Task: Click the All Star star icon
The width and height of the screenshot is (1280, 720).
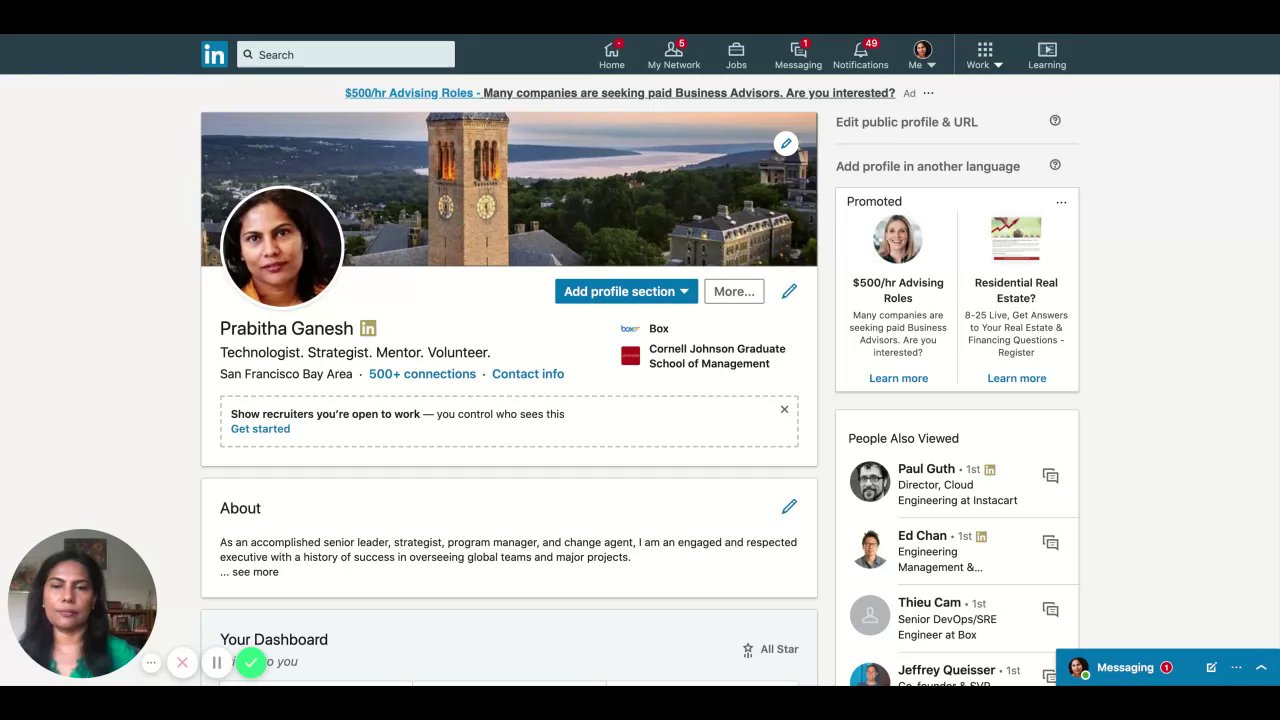Action: coord(748,650)
